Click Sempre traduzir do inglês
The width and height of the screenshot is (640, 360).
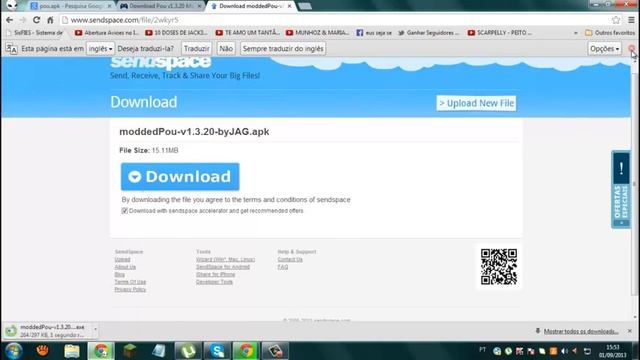[283, 49]
